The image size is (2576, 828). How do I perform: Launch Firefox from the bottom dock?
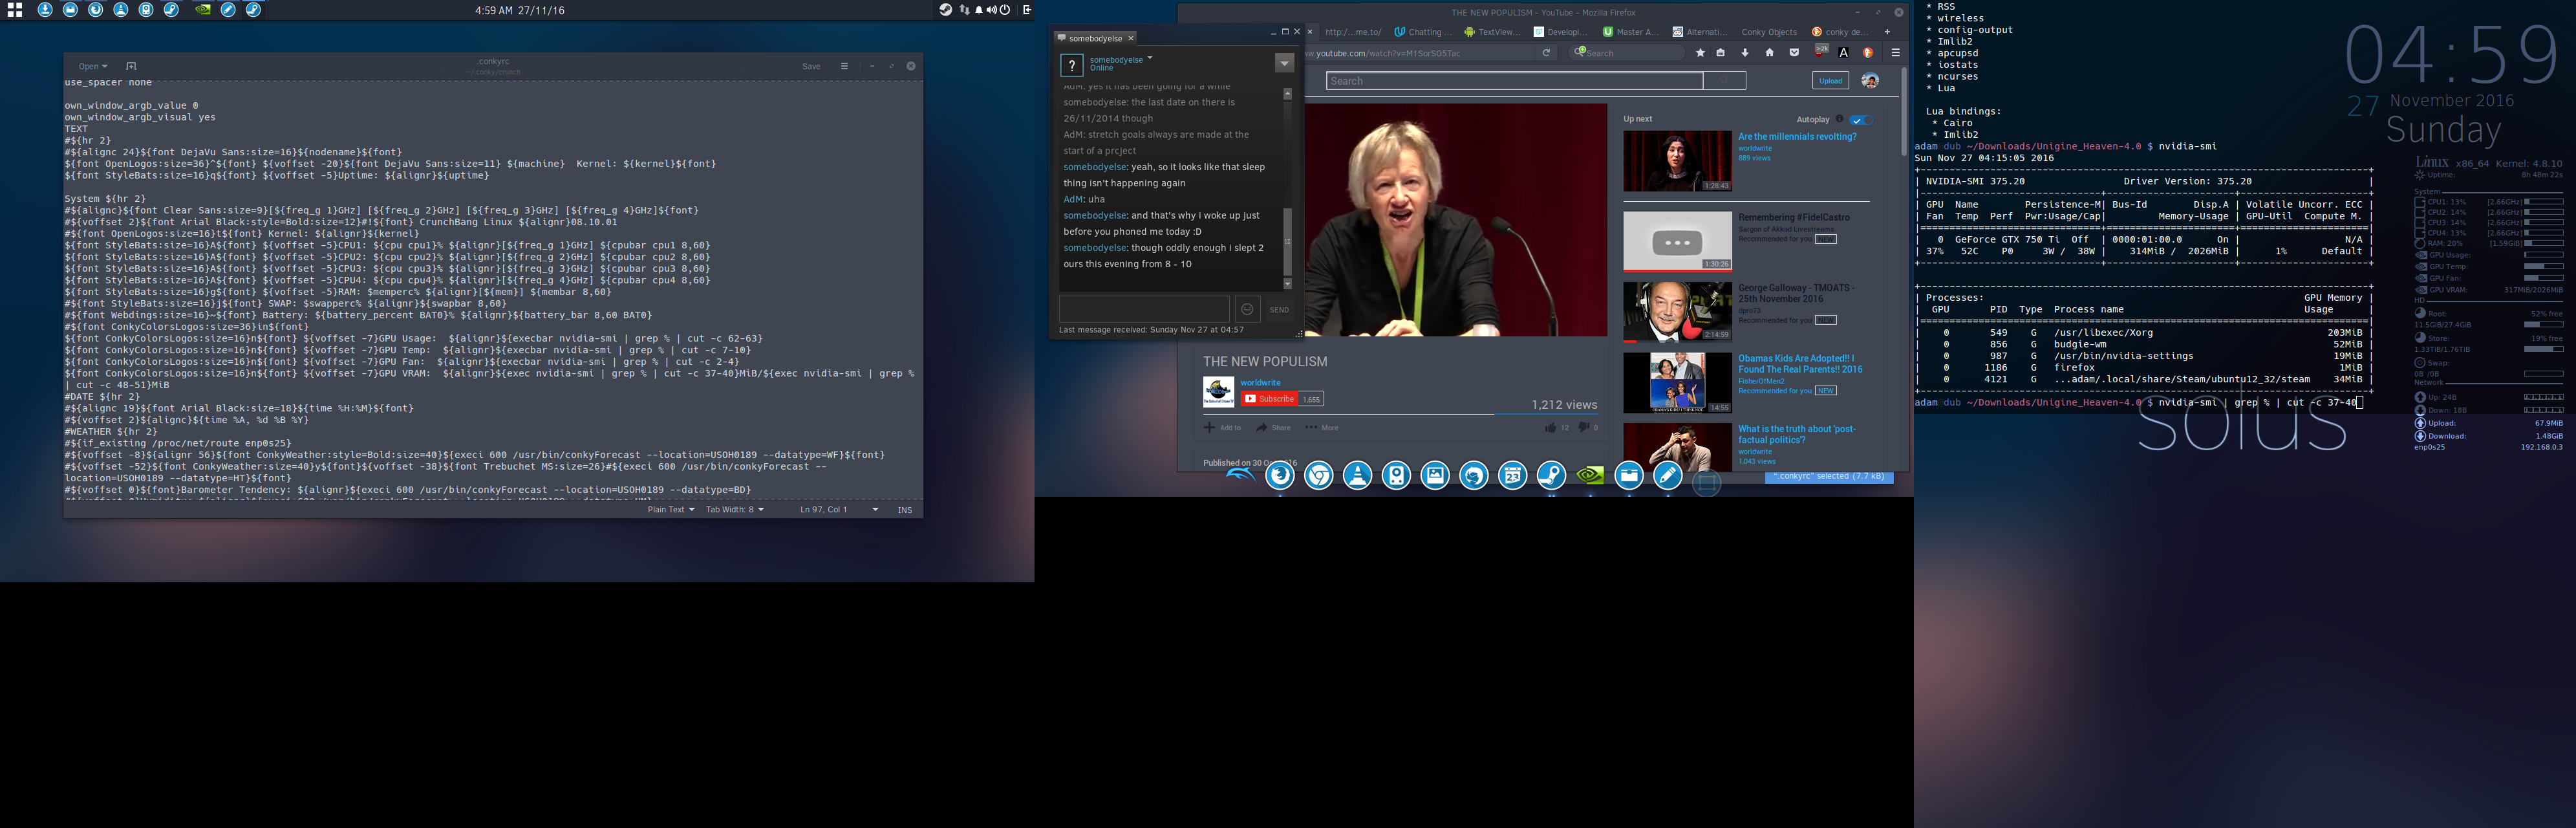(x=1280, y=476)
